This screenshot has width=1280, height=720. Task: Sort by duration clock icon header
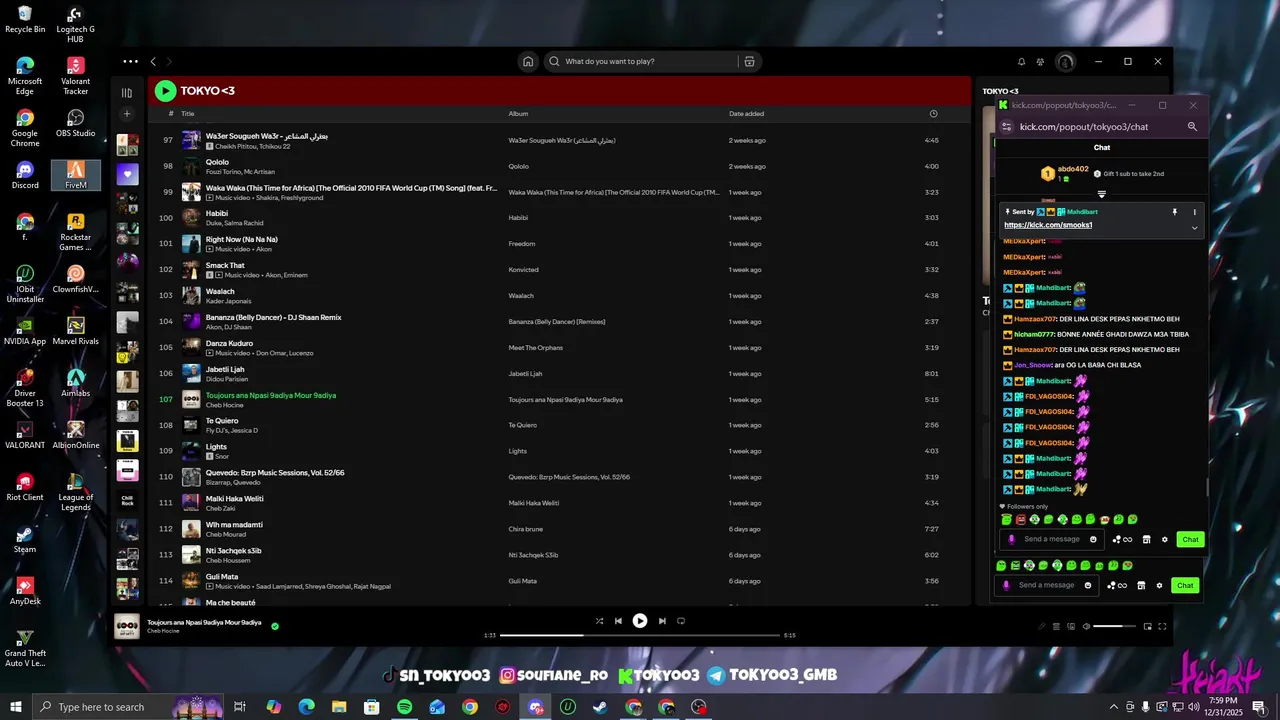(x=934, y=113)
